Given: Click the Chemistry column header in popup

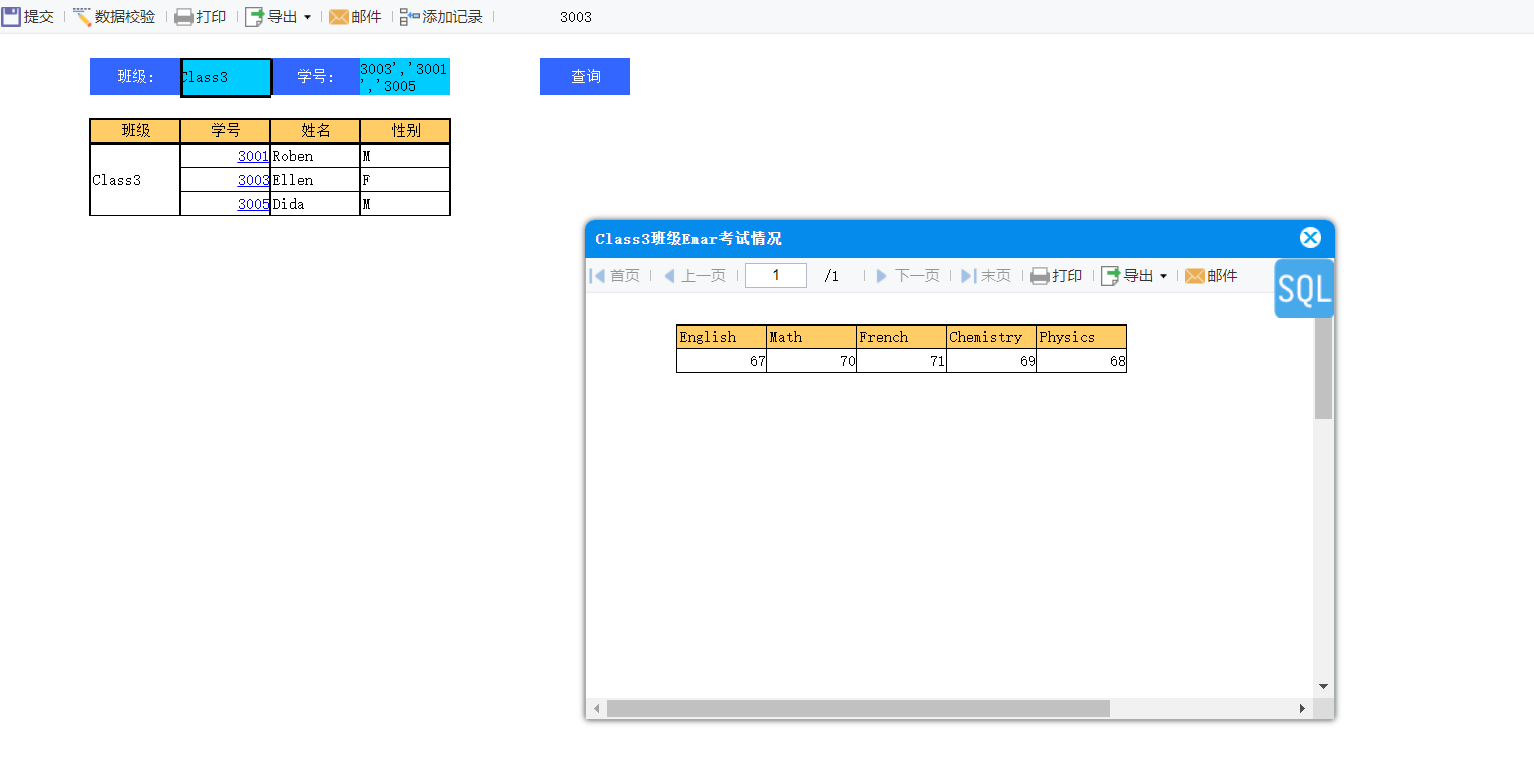Looking at the screenshot, I should point(991,337).
